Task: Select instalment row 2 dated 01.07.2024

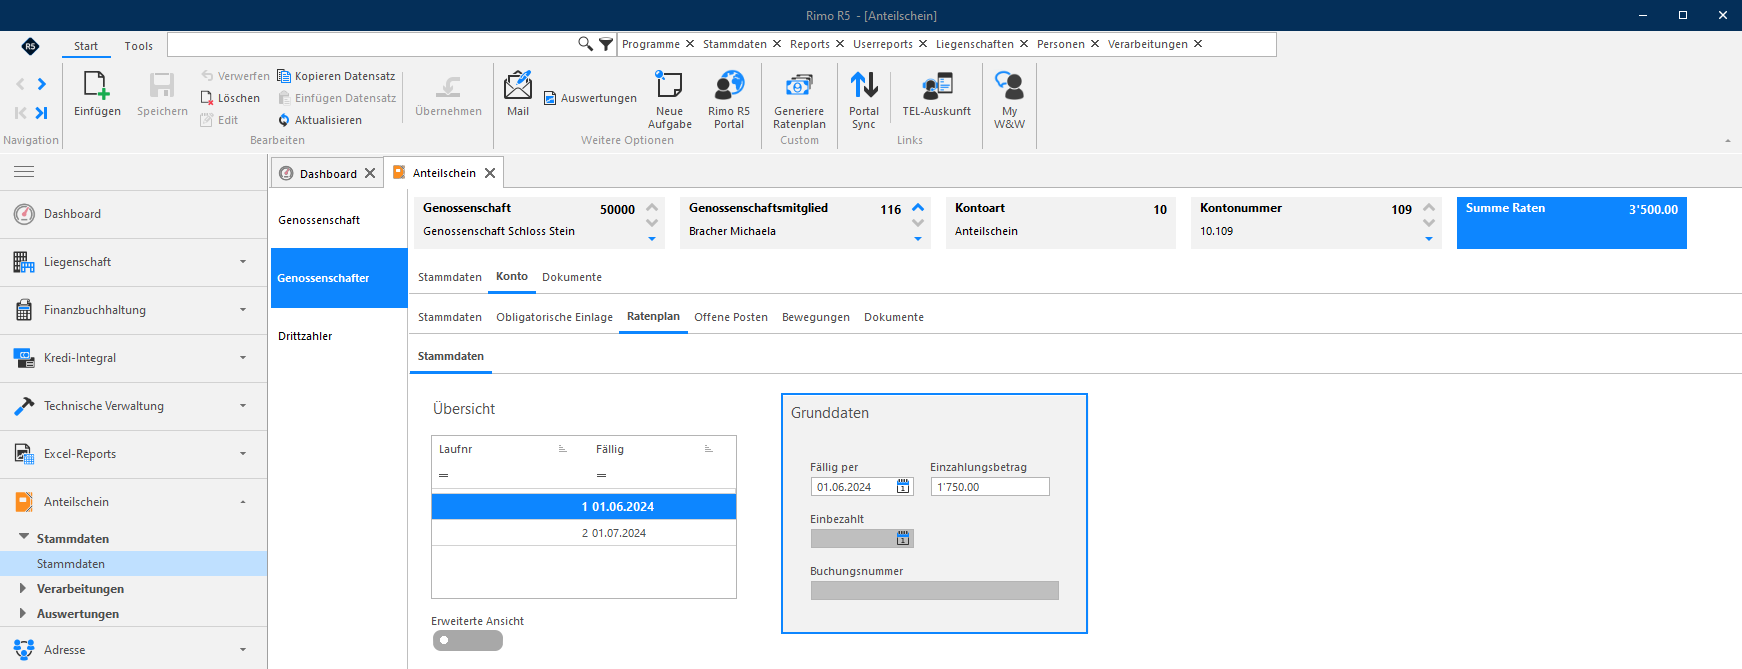Action: 584,533
